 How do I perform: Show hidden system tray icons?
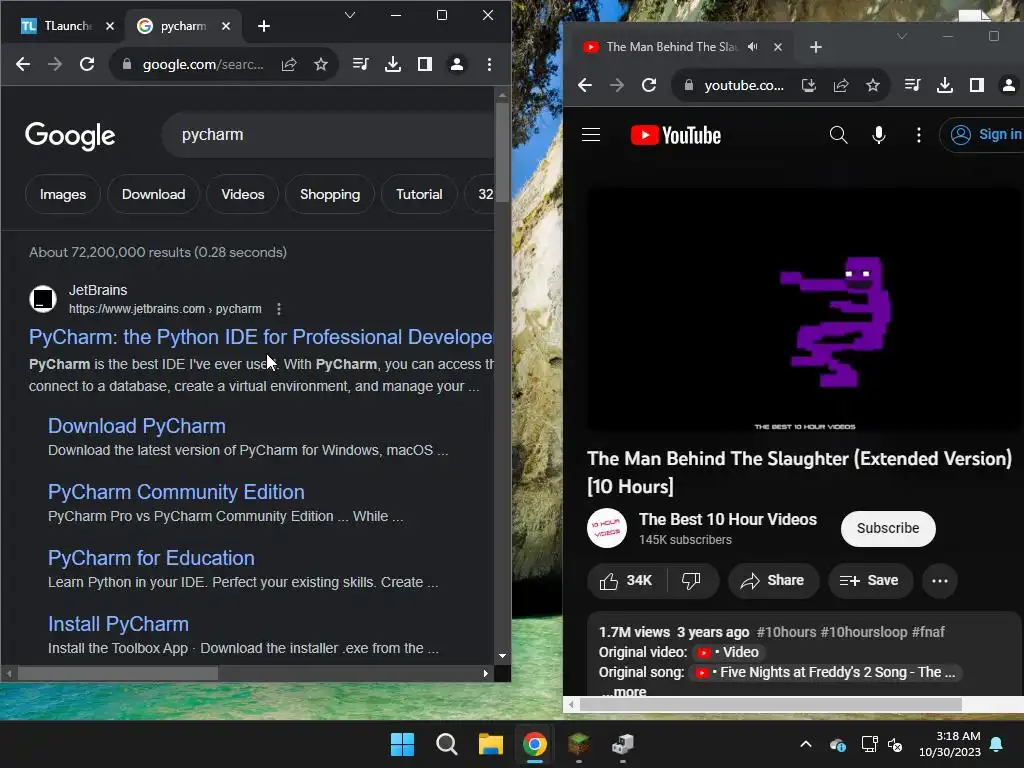tap(806, 744)
